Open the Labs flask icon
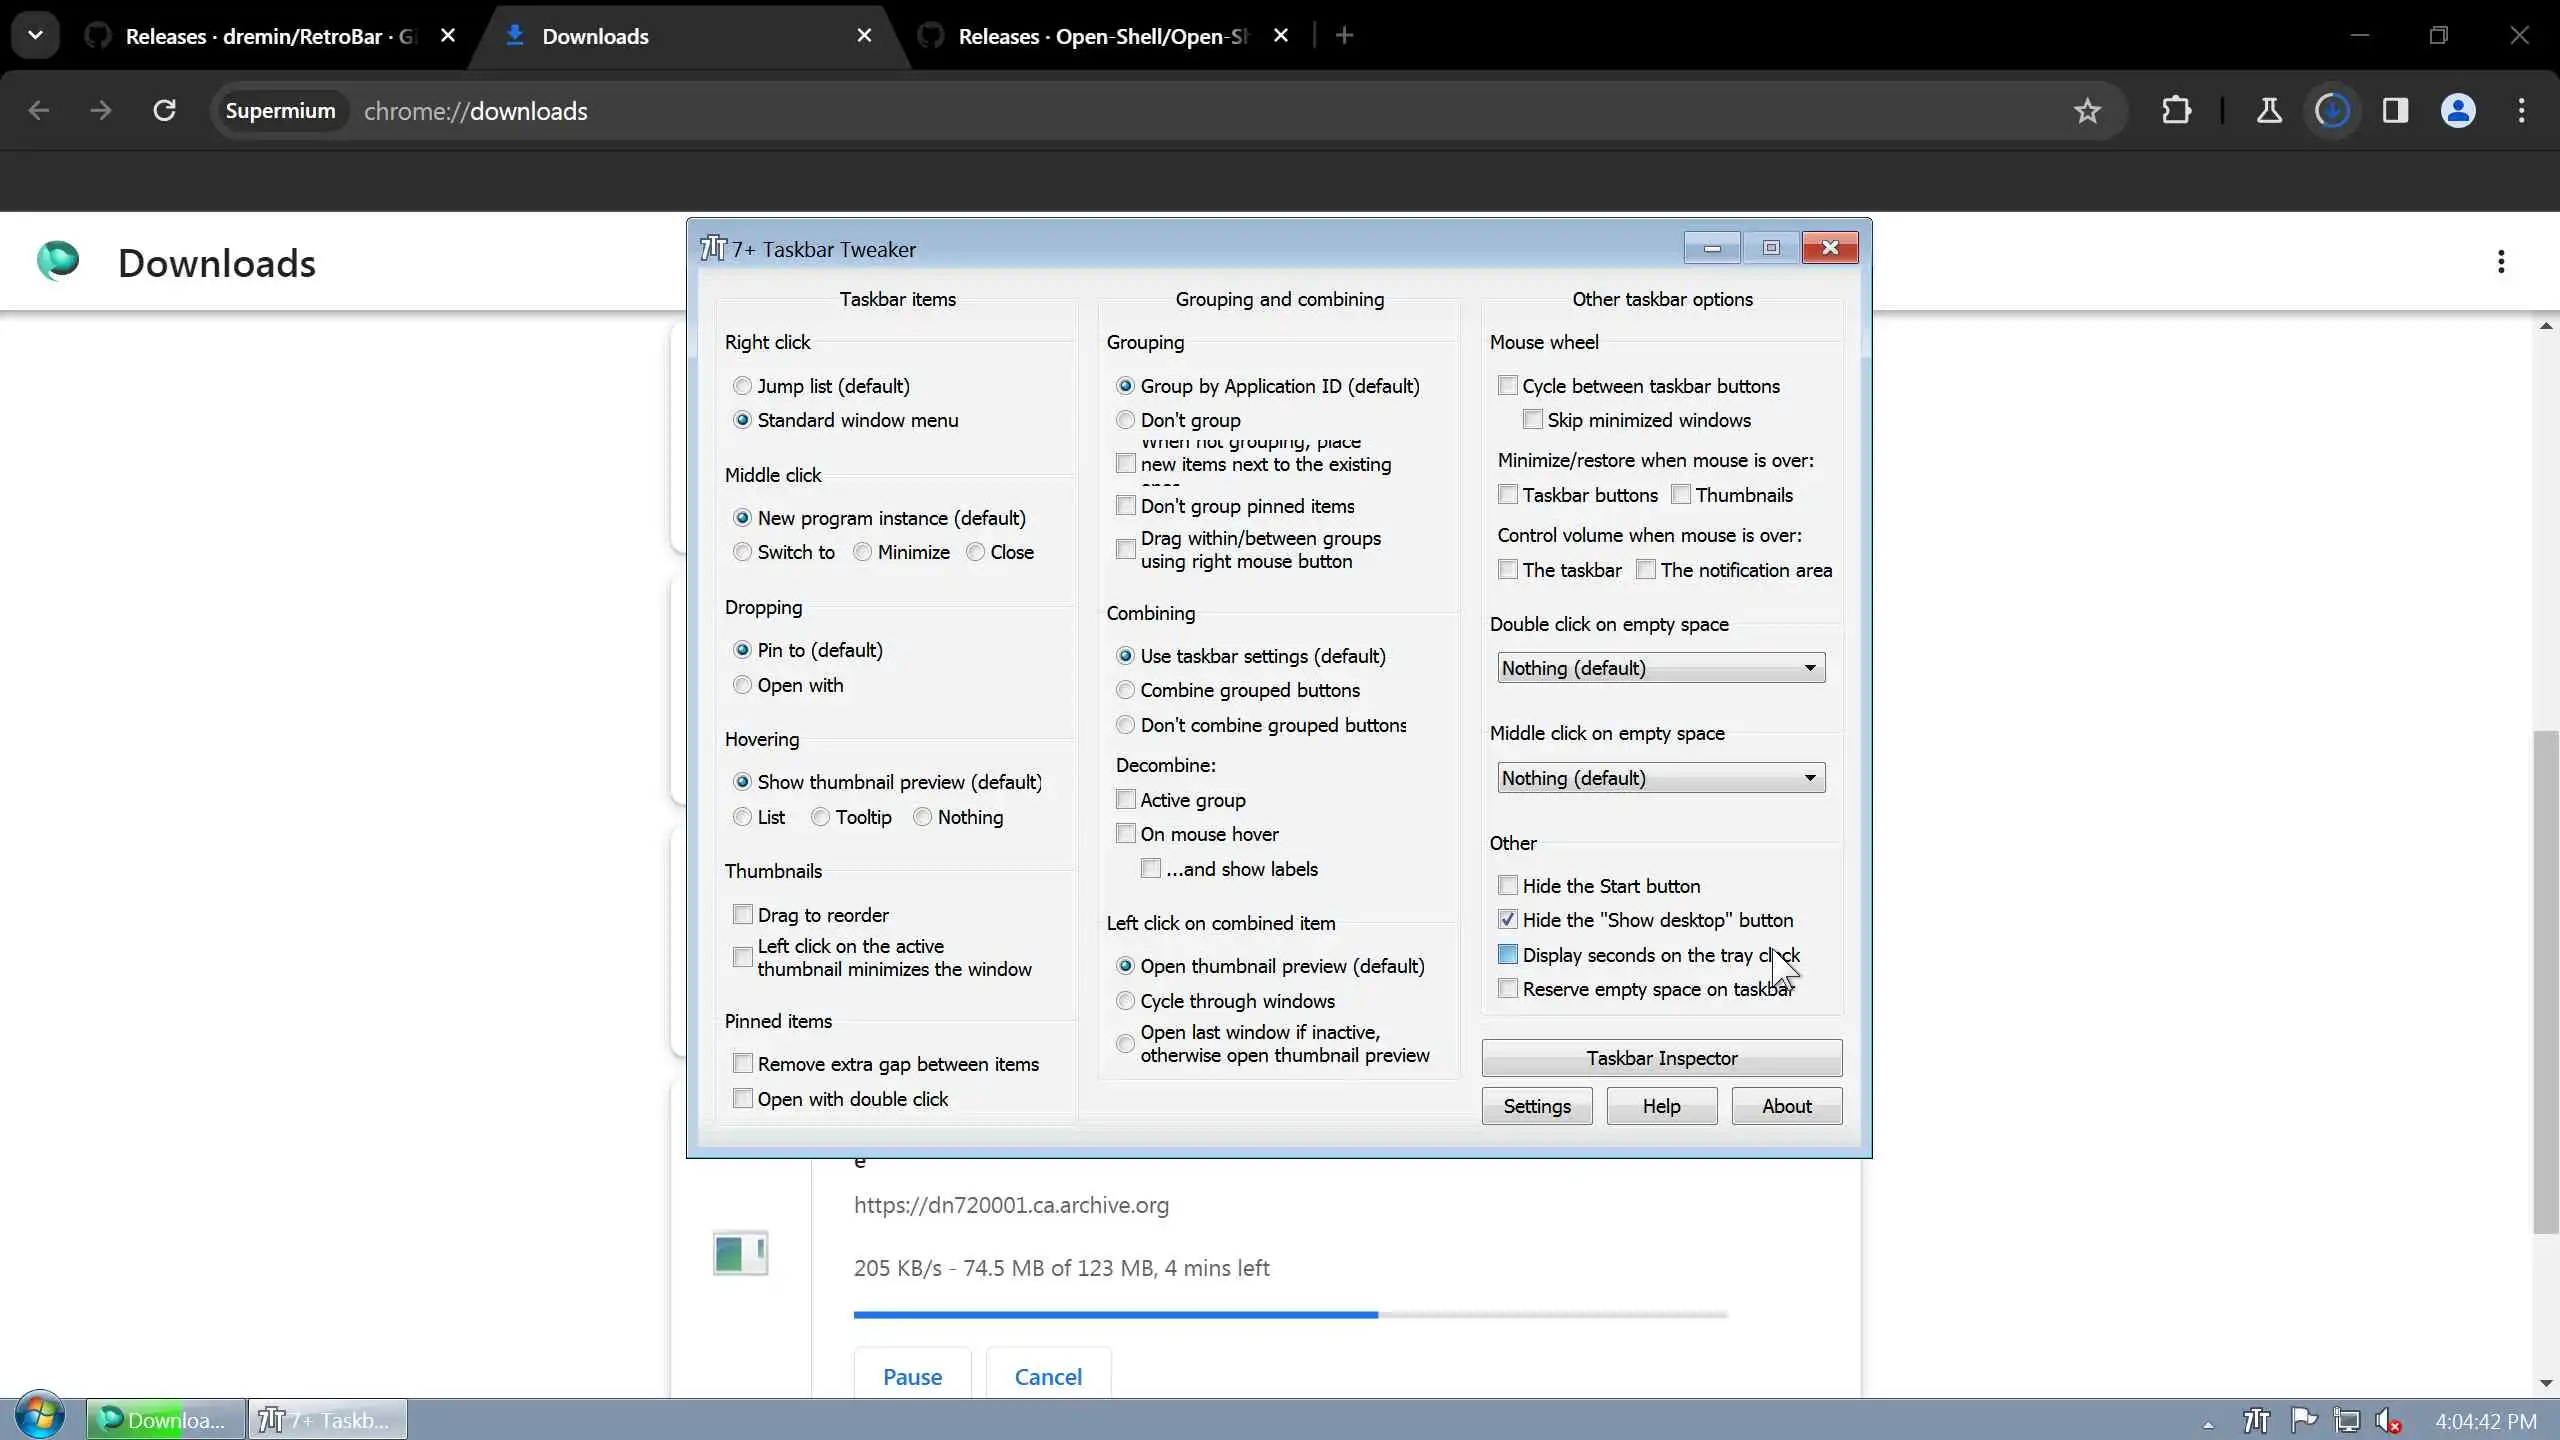The image size is (2560, 1440). pyautogui.click(x=2269, y=111)
